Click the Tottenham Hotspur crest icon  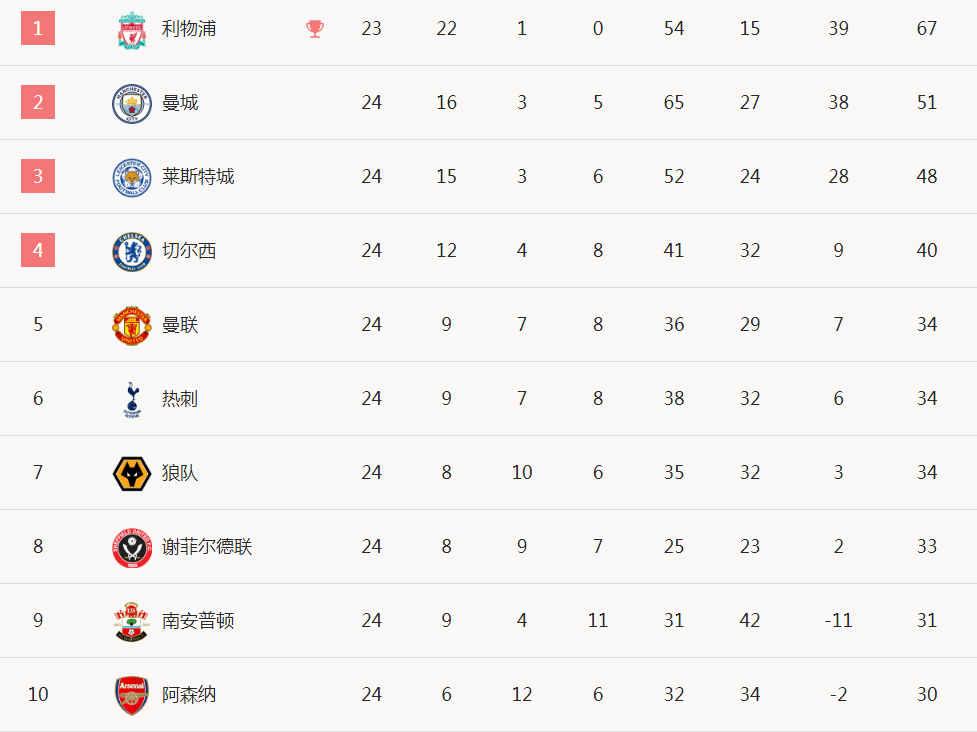pos(131,399)
